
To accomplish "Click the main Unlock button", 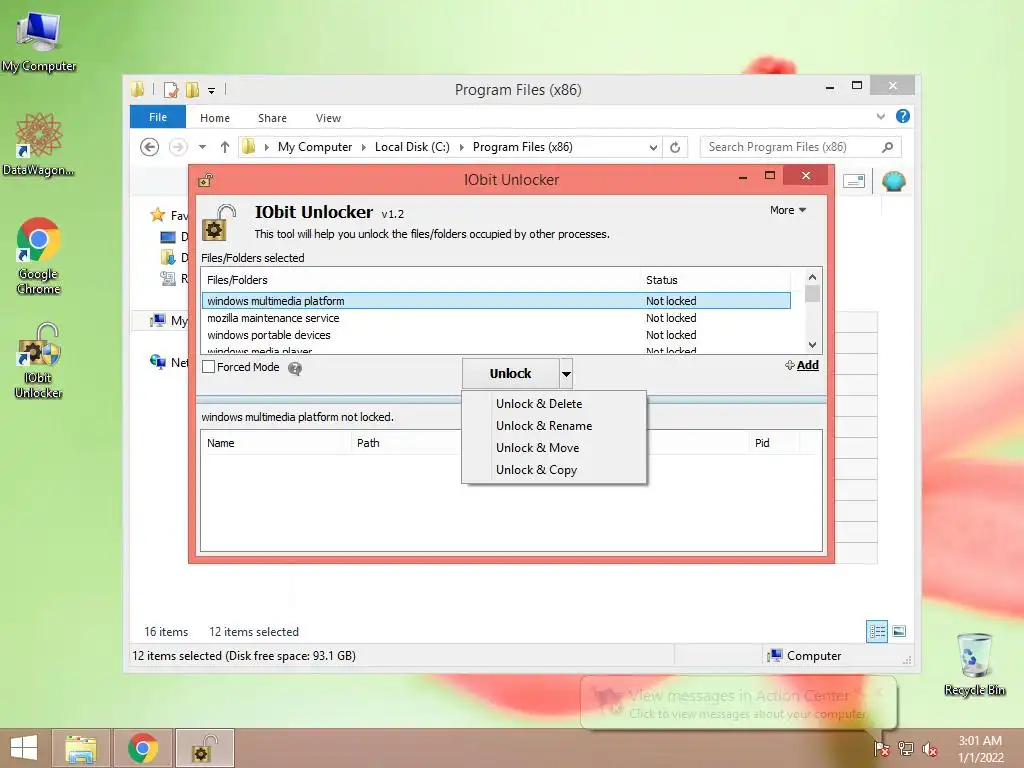I will 511,374.
